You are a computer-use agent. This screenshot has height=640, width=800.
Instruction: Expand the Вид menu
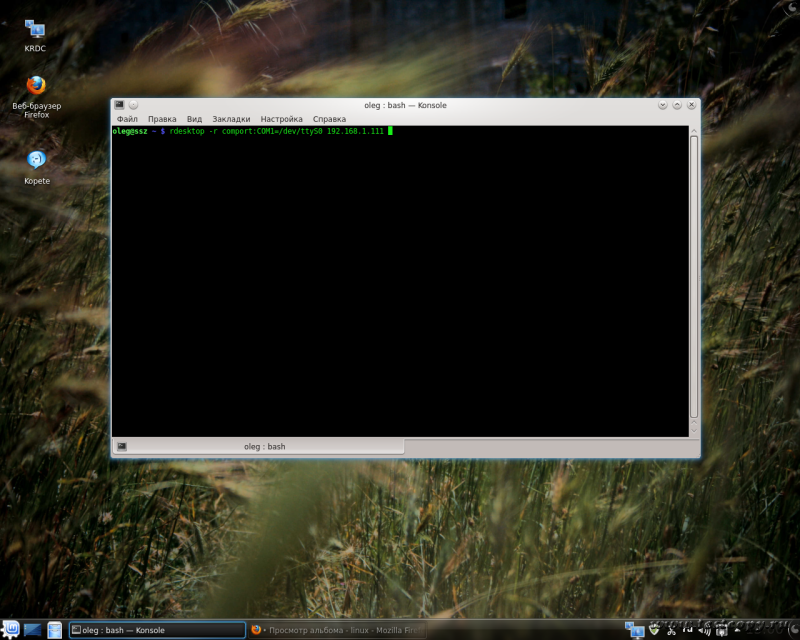click(x=194, y=119)
